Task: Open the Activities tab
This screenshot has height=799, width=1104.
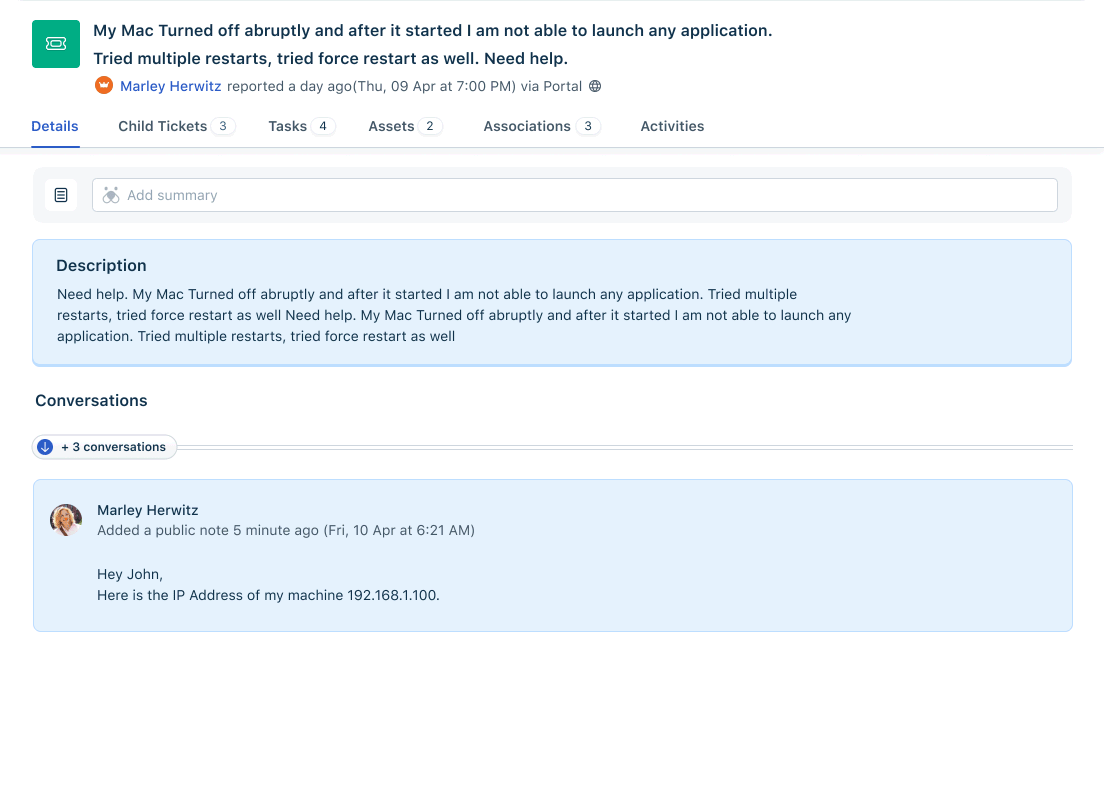Action: click(672, 126)
